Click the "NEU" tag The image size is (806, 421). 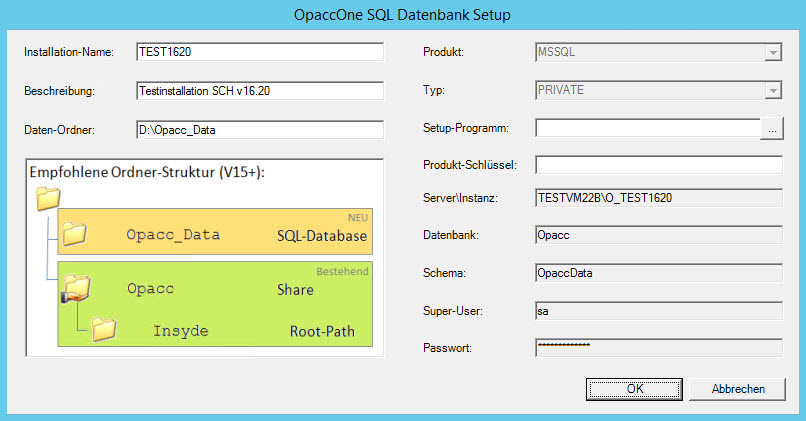358,217
